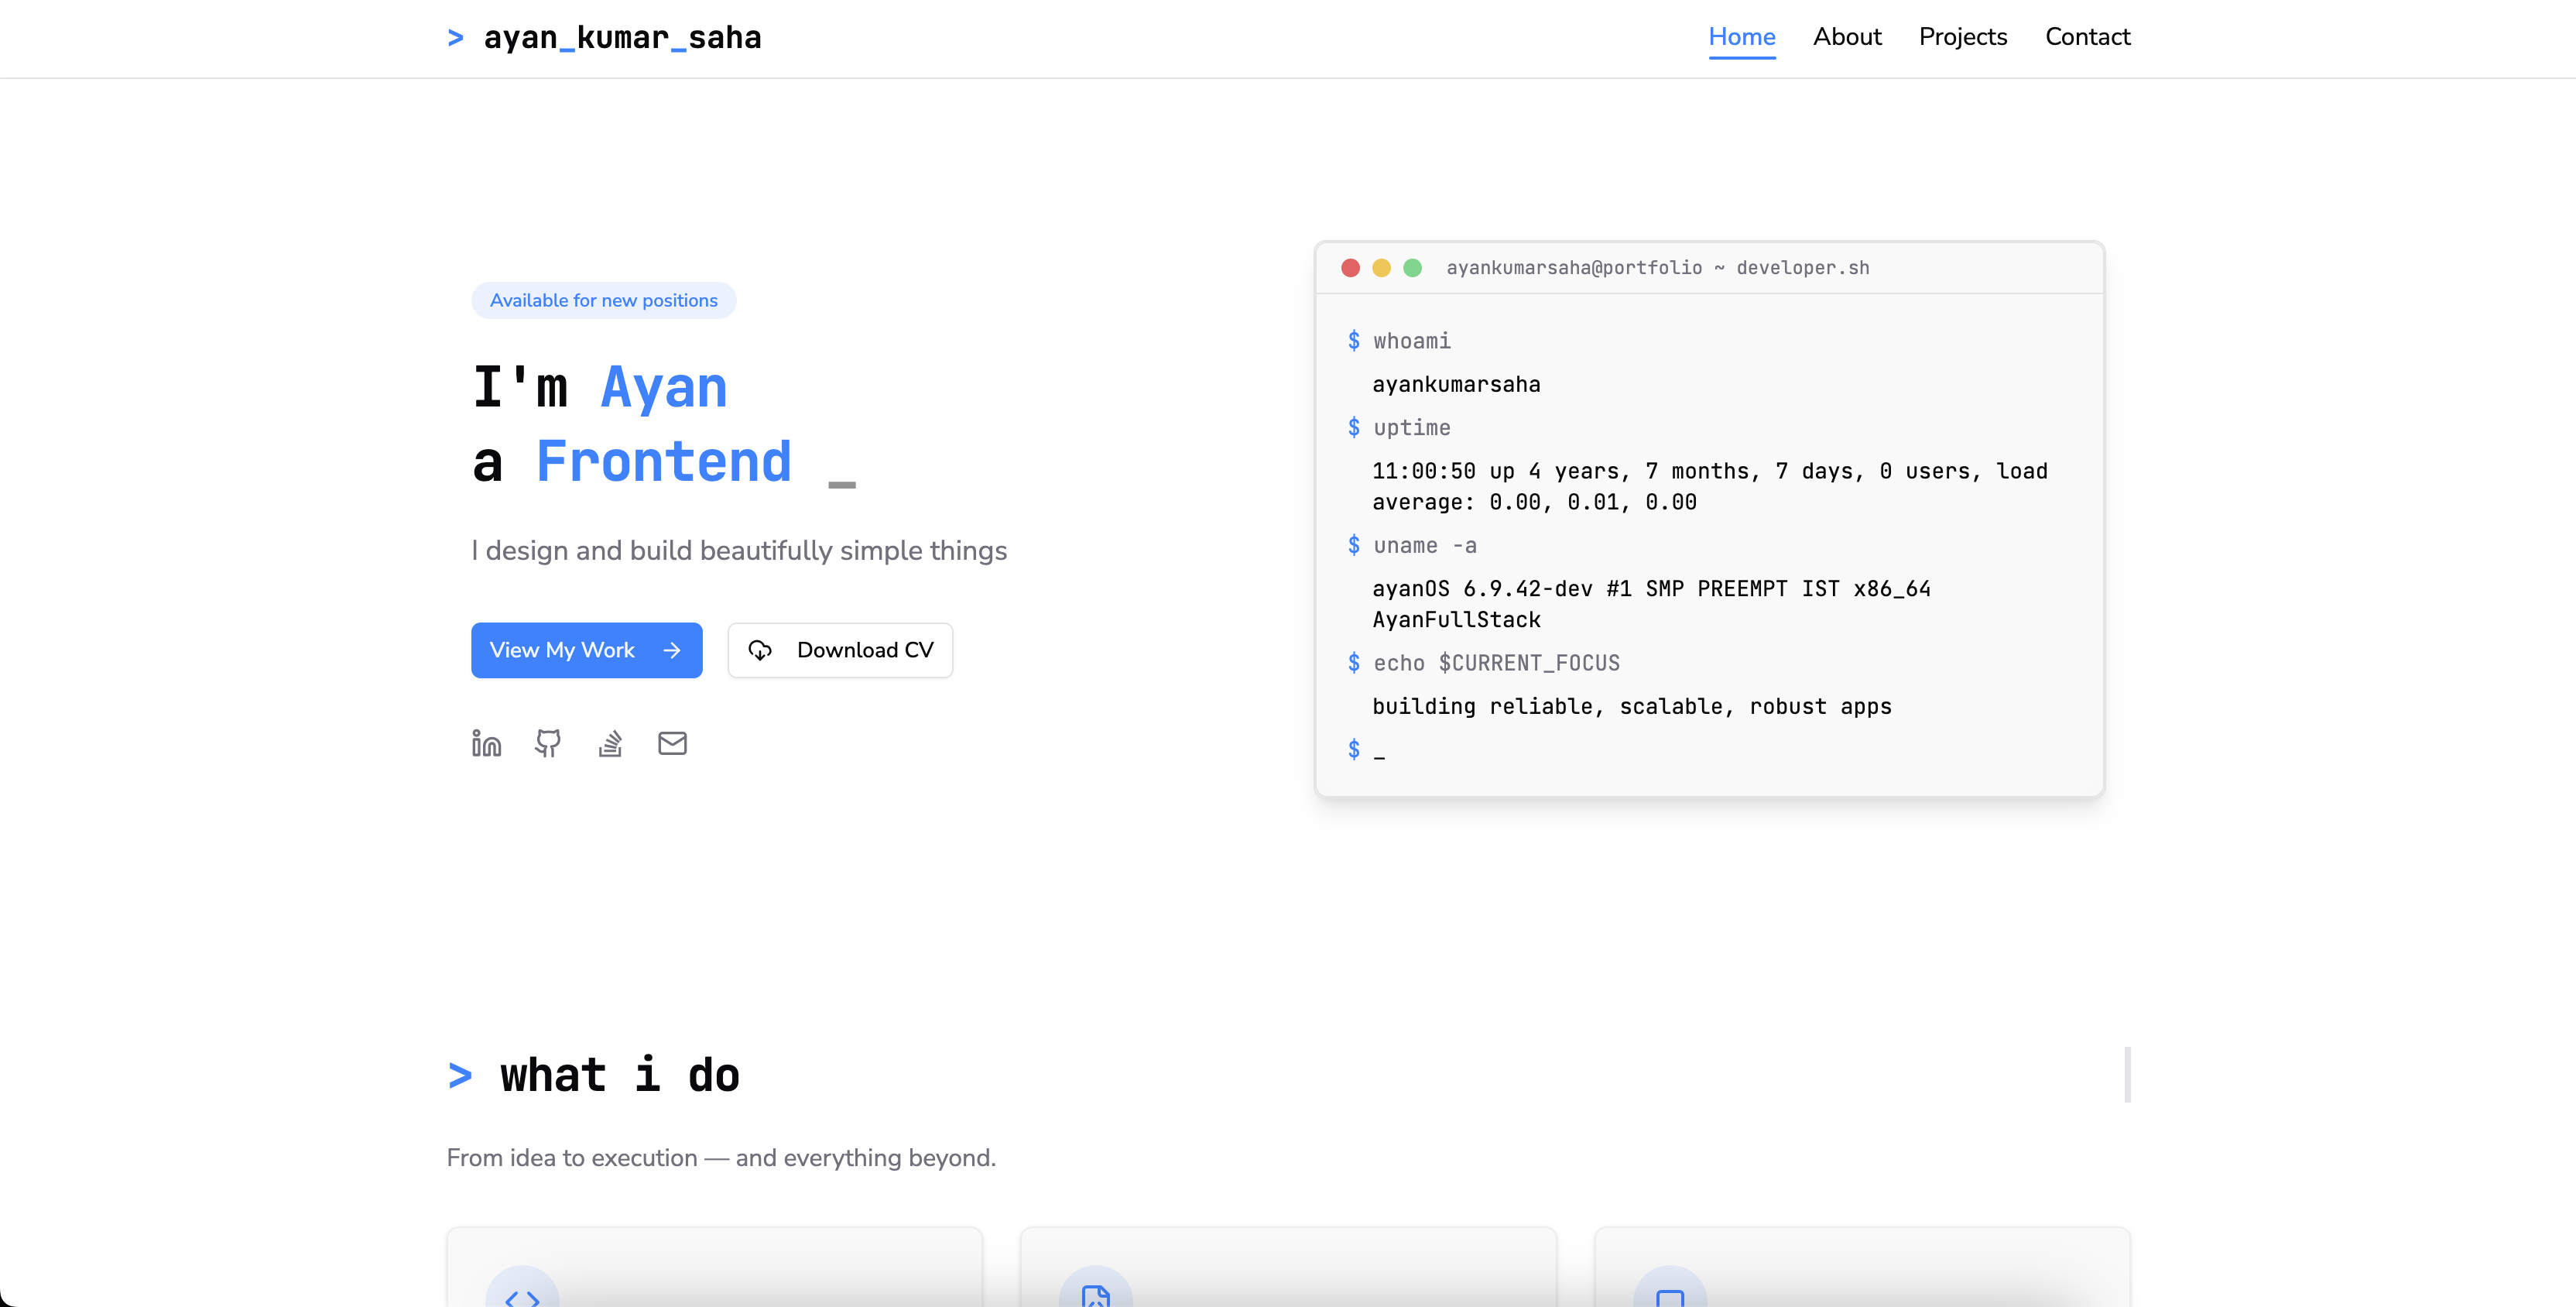Click the yellow light in the terminal window
This screenshot has height=1307, width=2576.
coord(1382,268)
